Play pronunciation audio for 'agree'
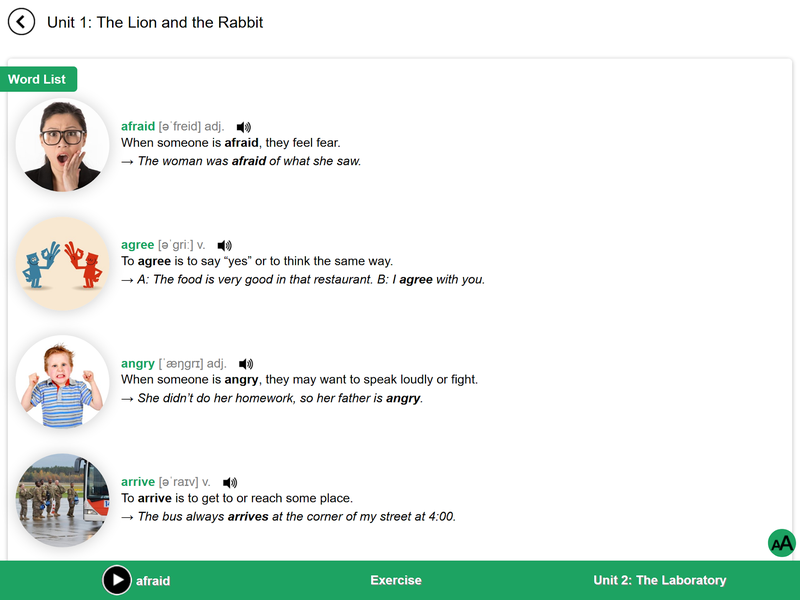The height and width of the screenshot is (600, 800). click(x=224, y=245)
